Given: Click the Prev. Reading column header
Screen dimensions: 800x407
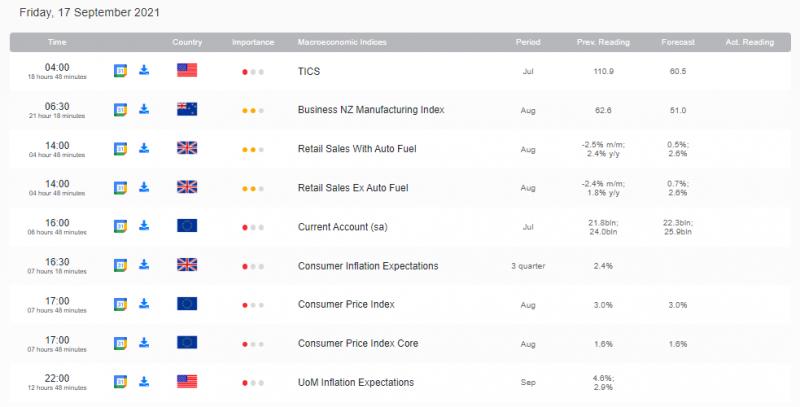Looking at the screenshot, I should coord(603,42).
